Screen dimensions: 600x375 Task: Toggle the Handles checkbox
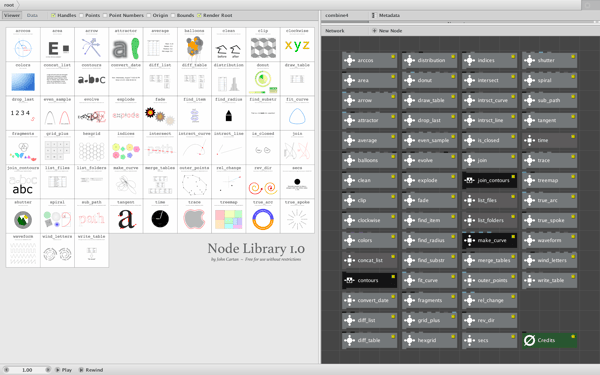click(54, 15)
